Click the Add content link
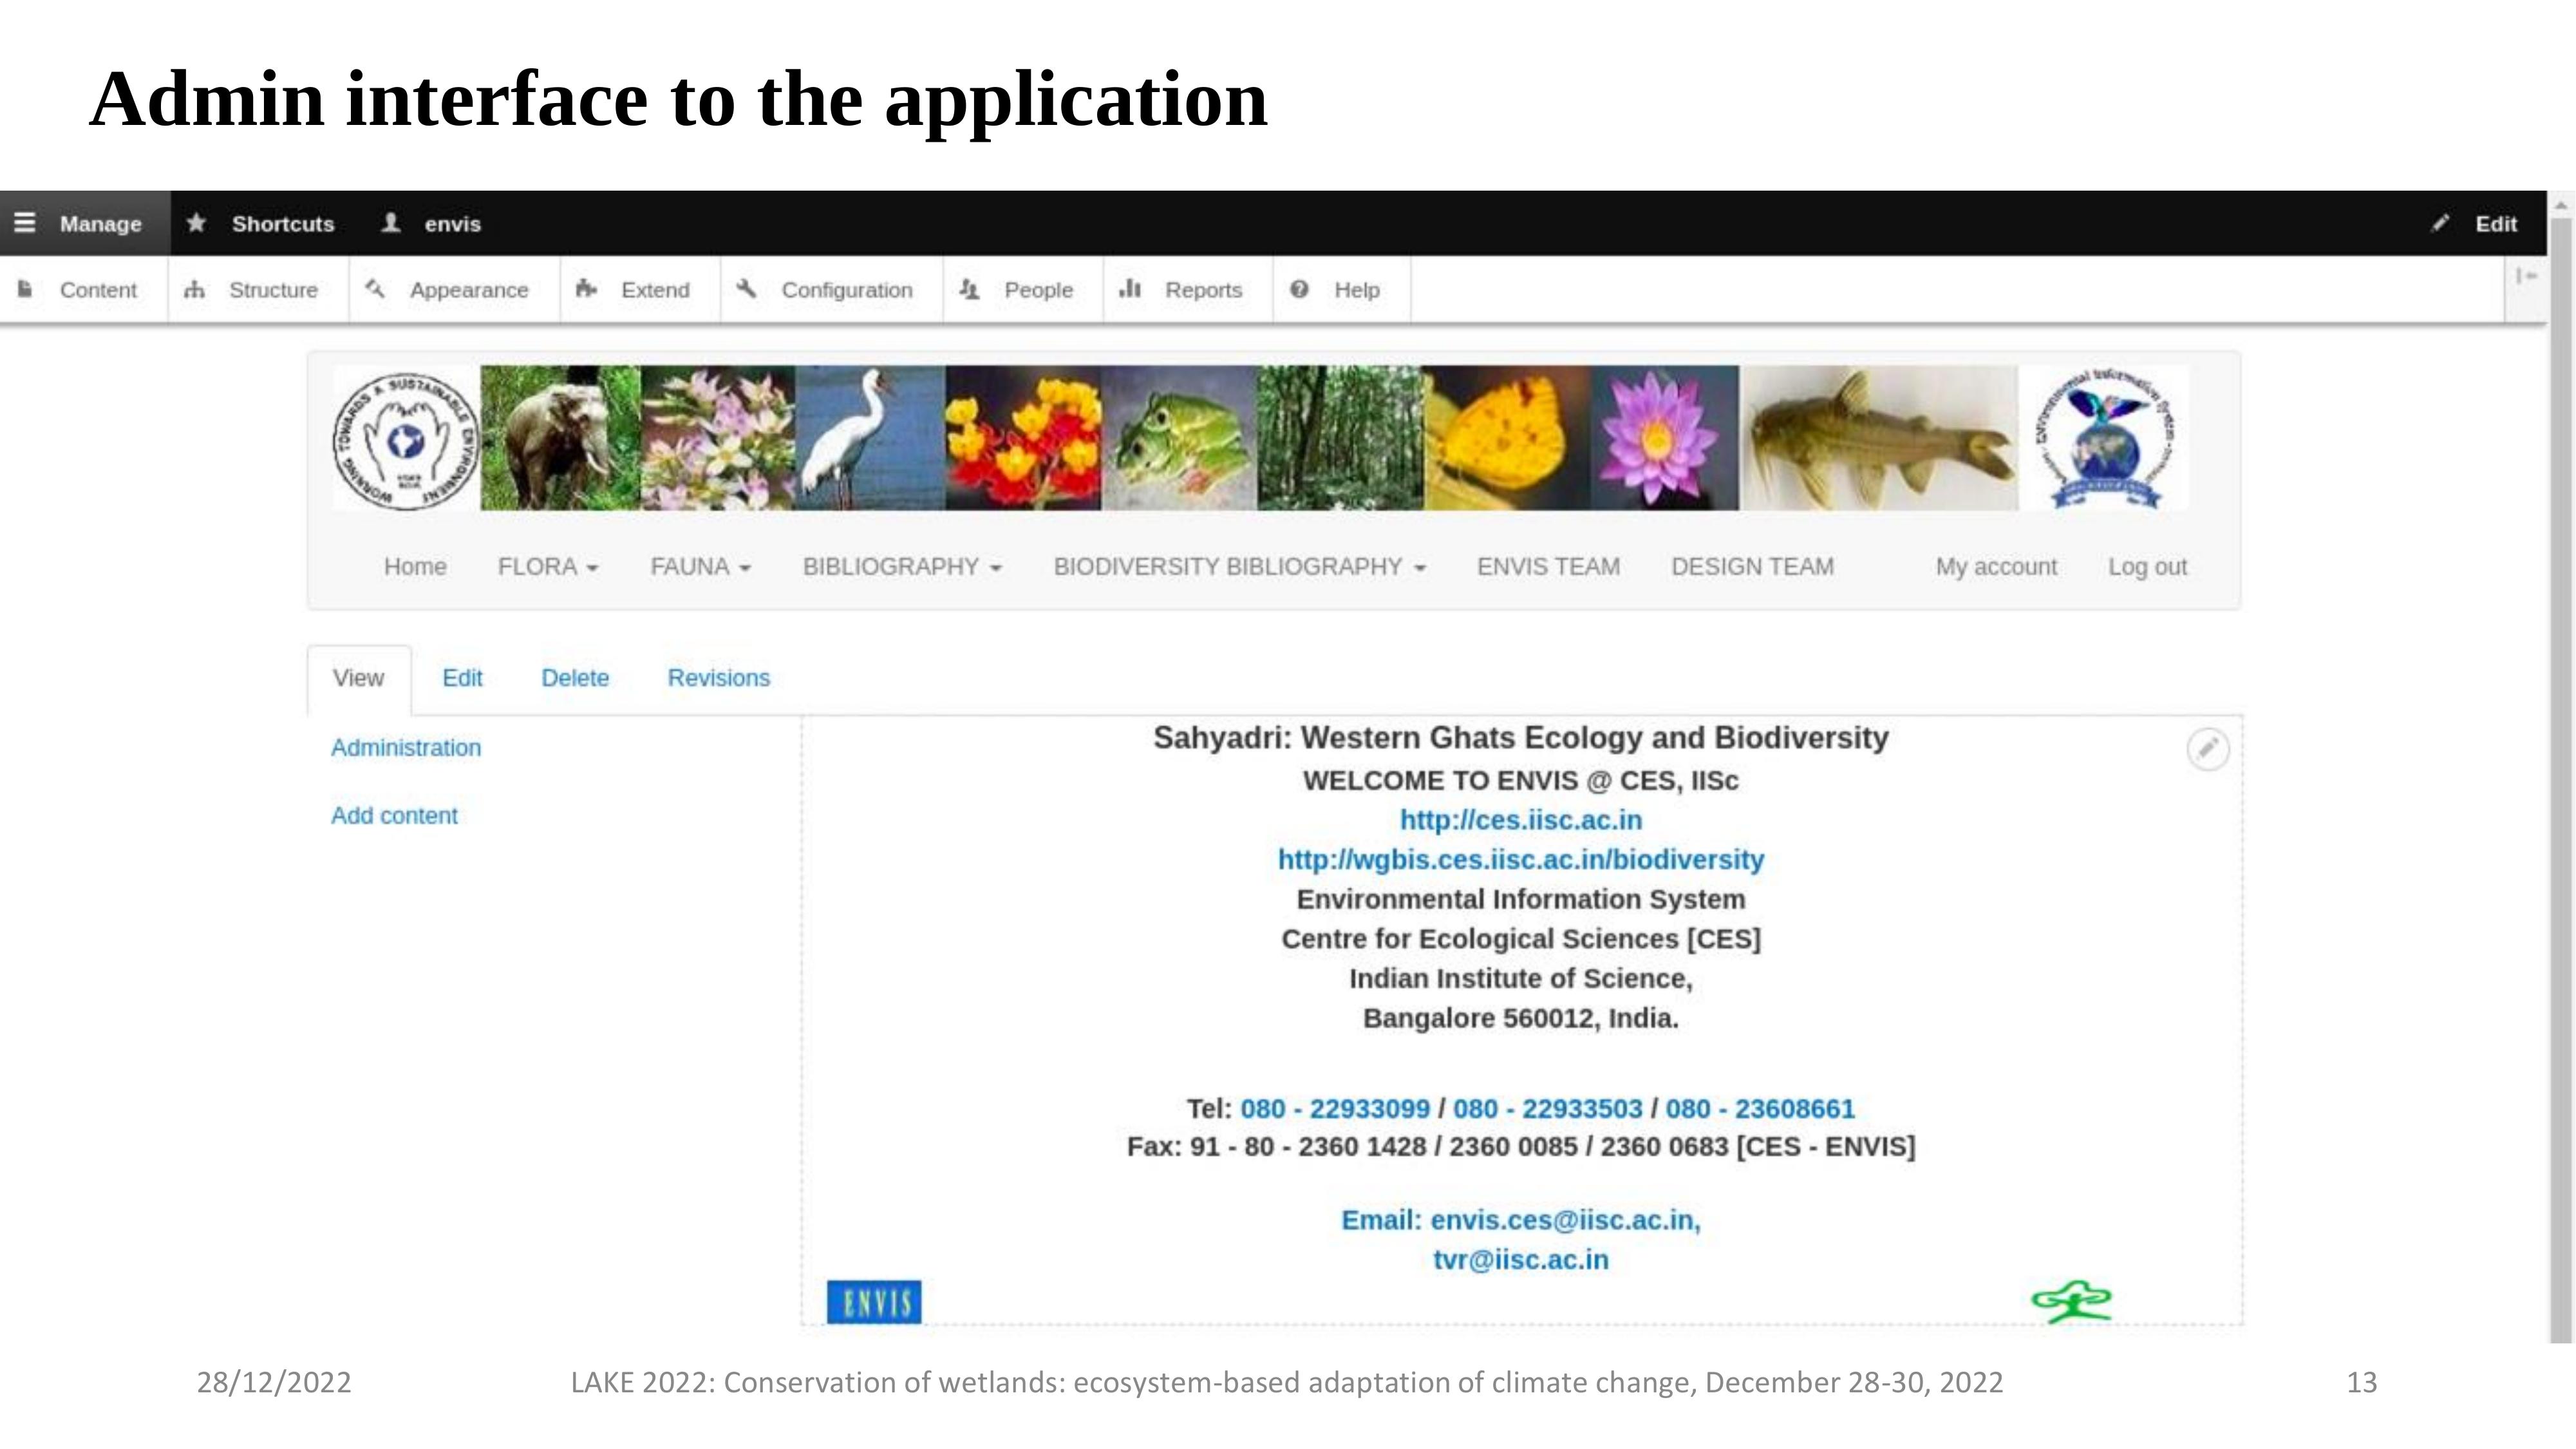Image resolution: width=2576 pixels, height=1449 pixels. [x=394, y=816]
